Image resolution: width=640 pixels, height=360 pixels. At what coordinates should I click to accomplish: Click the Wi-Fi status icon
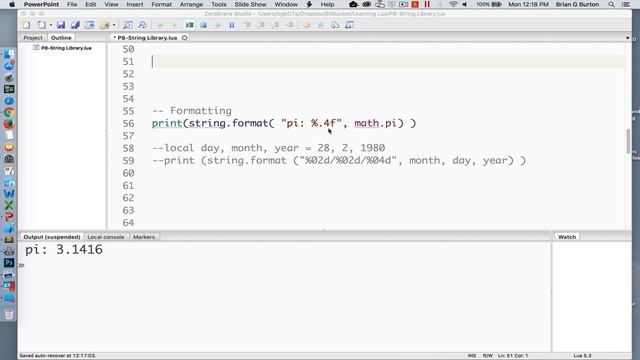coord(453,4)
